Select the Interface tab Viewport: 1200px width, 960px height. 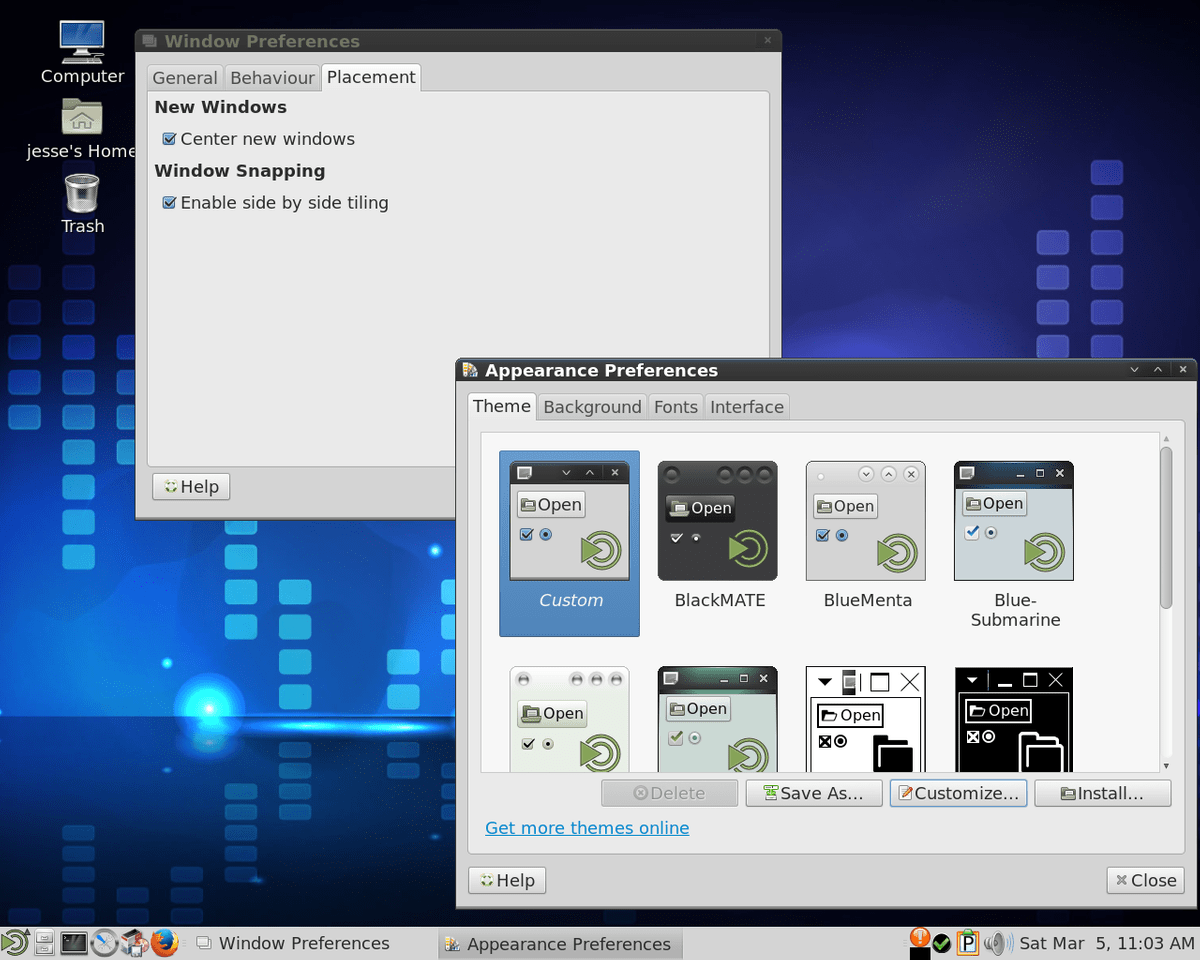coord(746,407)
